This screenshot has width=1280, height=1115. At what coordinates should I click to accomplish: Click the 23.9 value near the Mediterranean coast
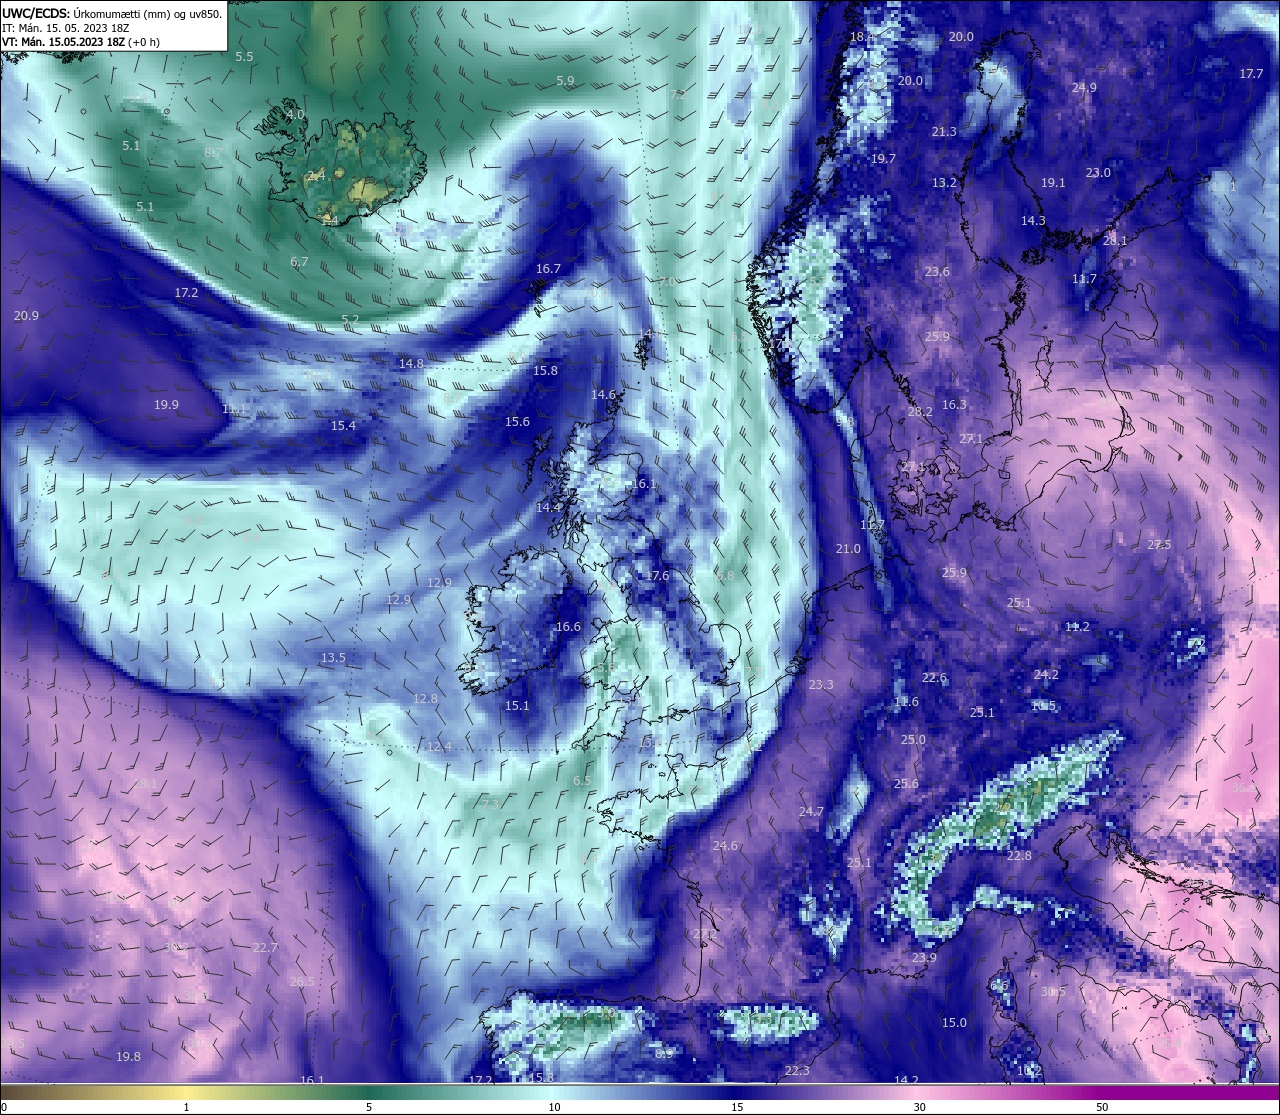click(x=924, y=958)
